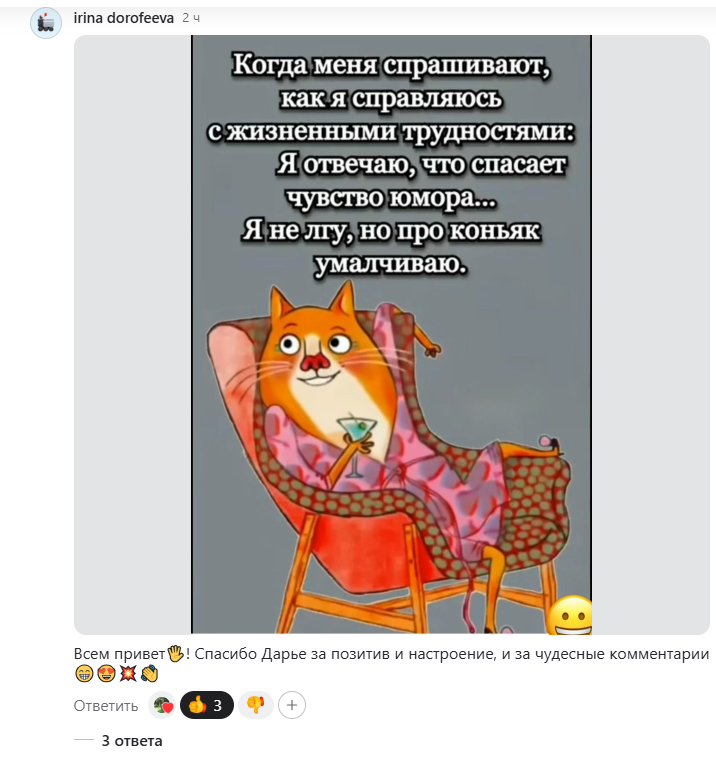Click the thumbs-up reaction emoji
Viewport: 716px width, 770px height.
click(197, 705)
